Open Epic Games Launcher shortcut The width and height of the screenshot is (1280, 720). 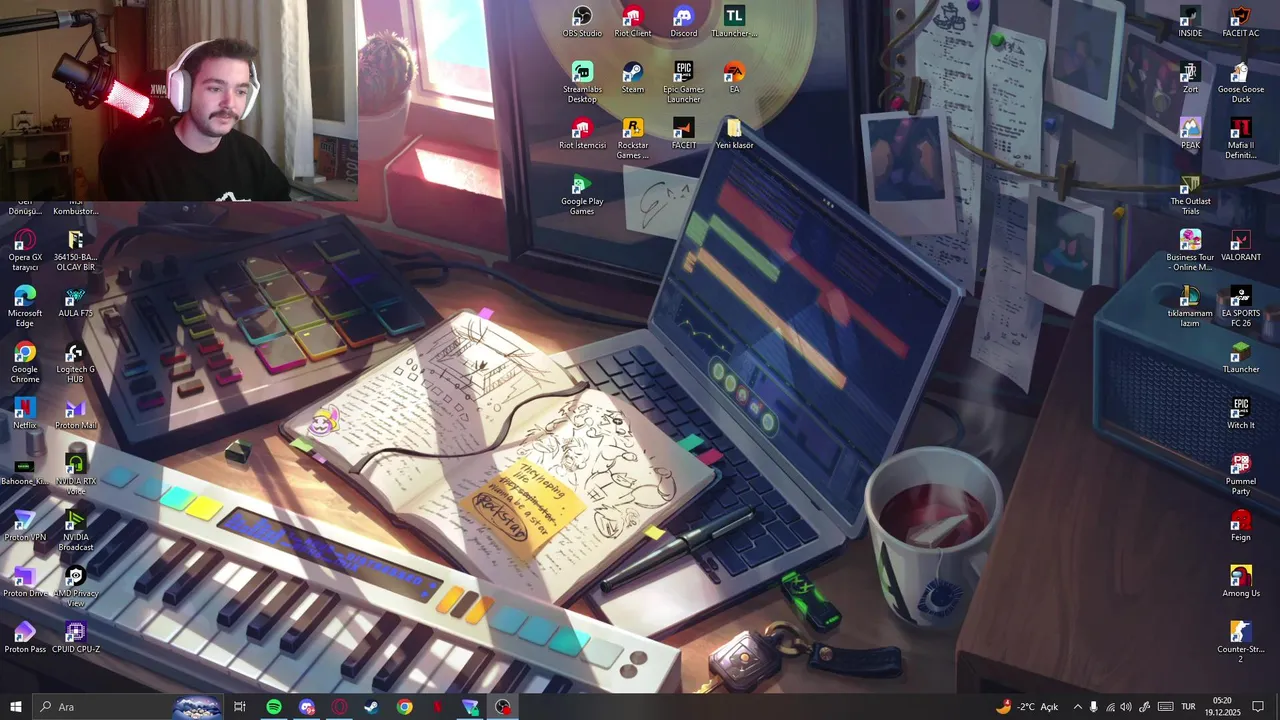pyautogui.click(x=684, y=83)
